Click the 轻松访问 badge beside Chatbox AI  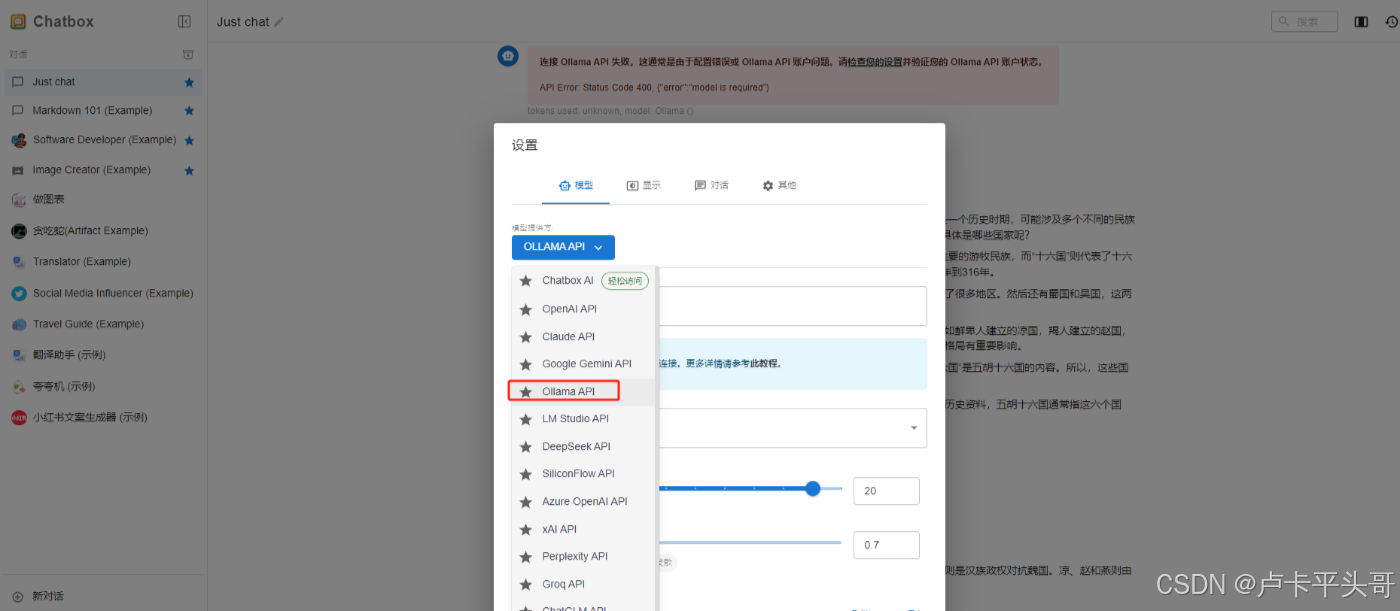[x=625, y=281]
